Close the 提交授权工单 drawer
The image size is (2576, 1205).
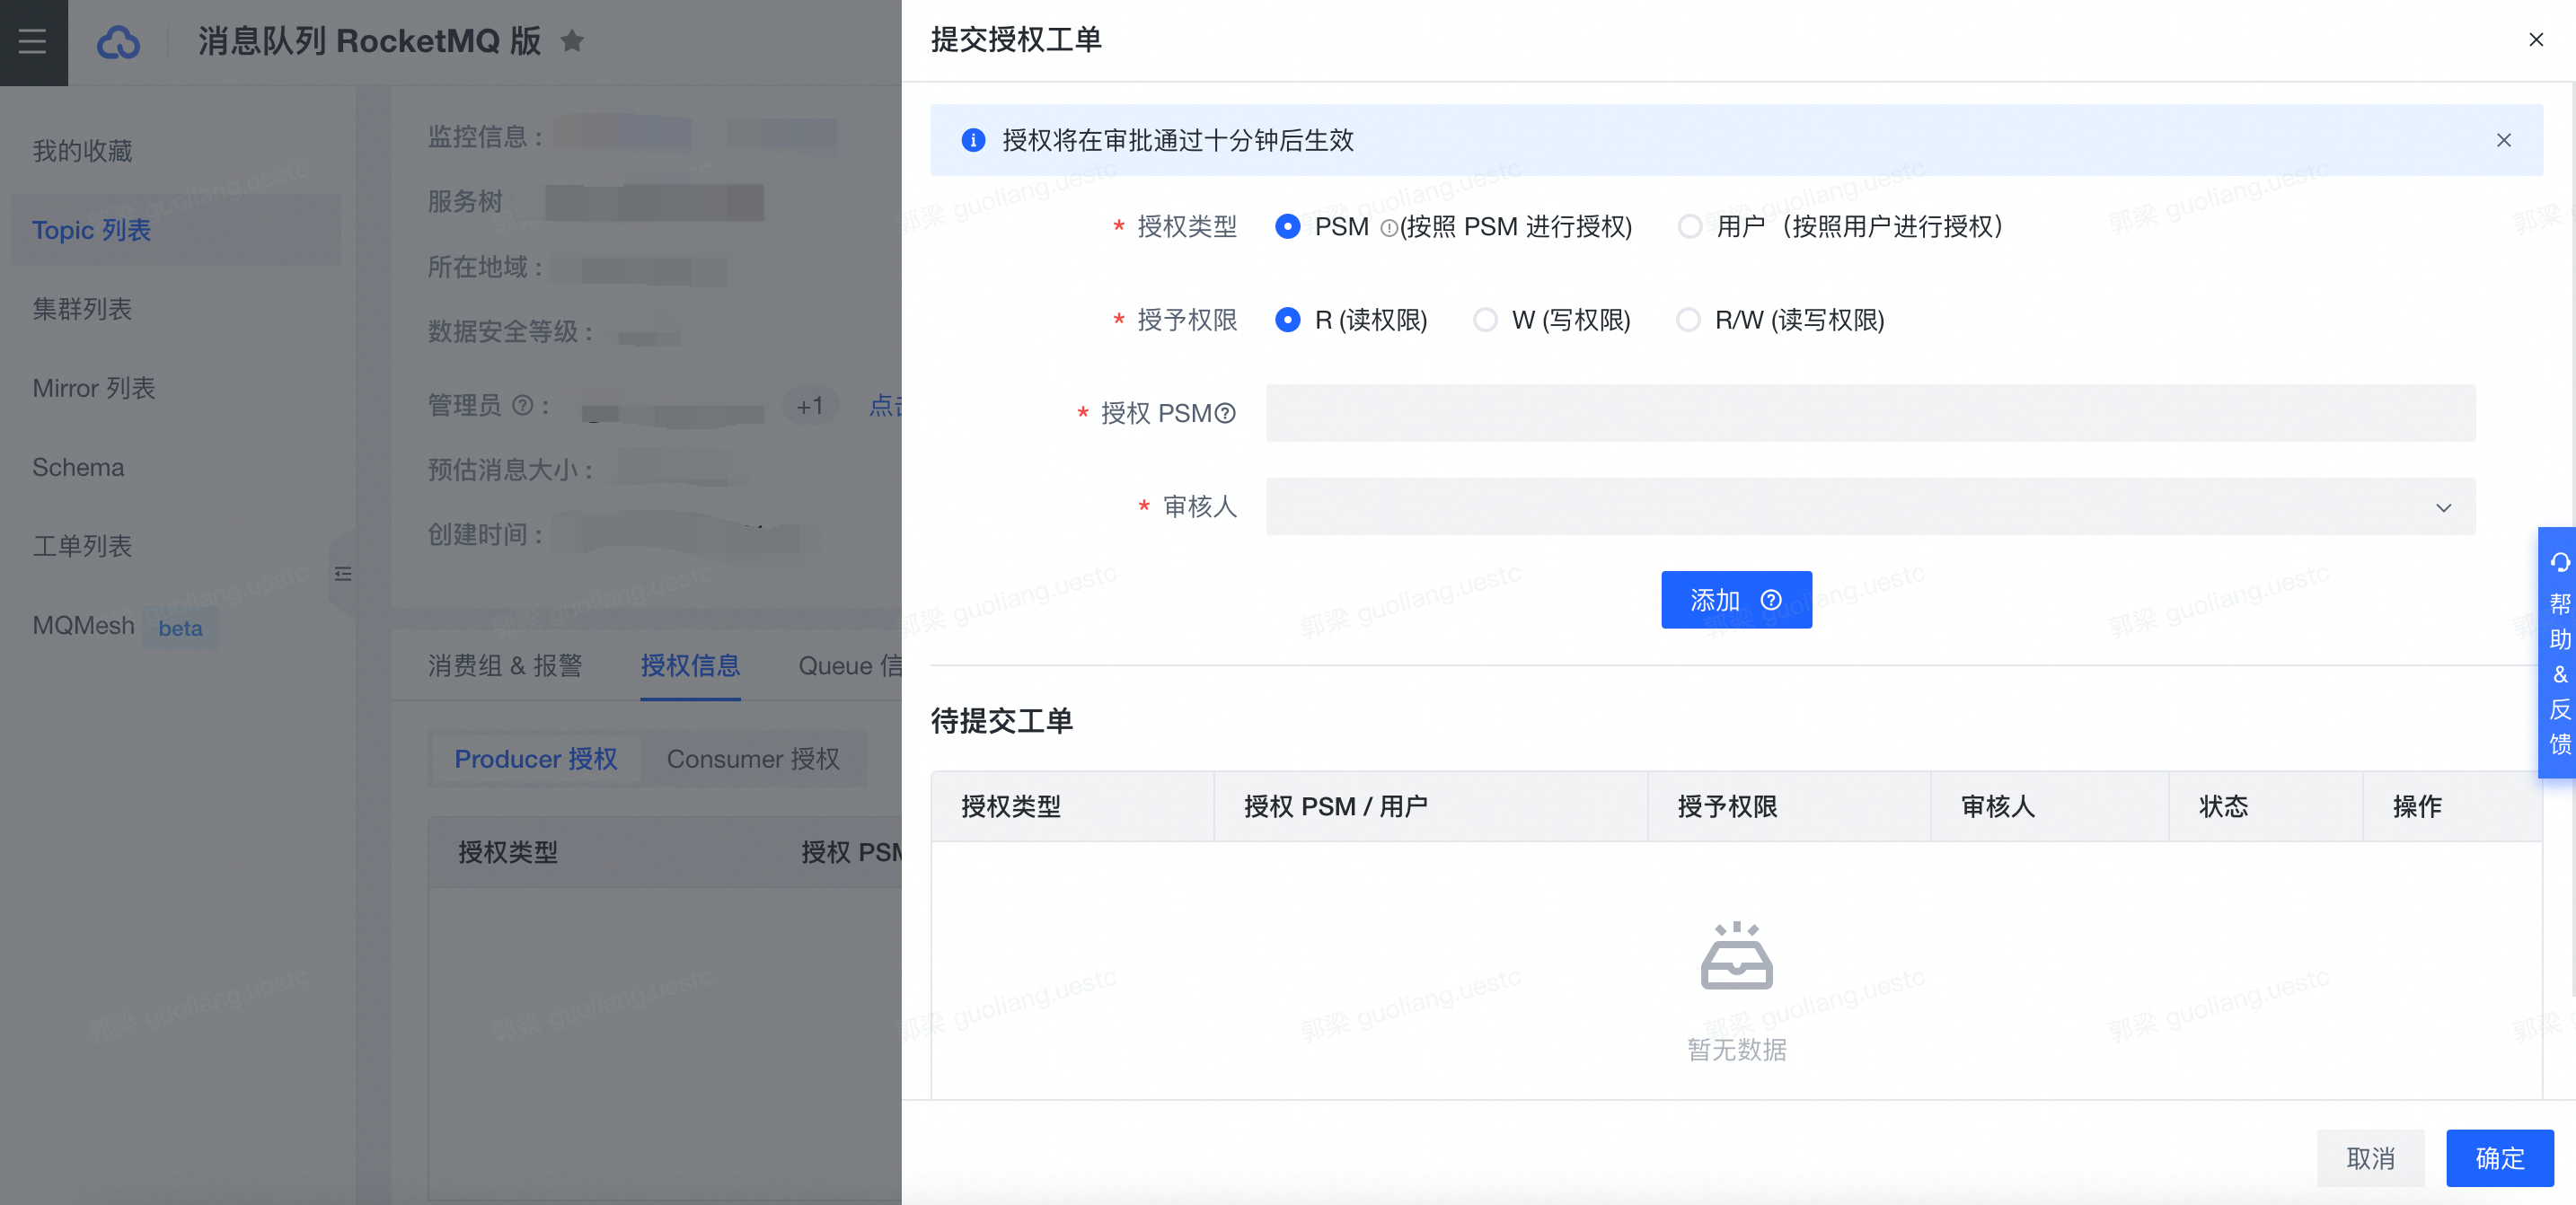[x=2535, y=40]
